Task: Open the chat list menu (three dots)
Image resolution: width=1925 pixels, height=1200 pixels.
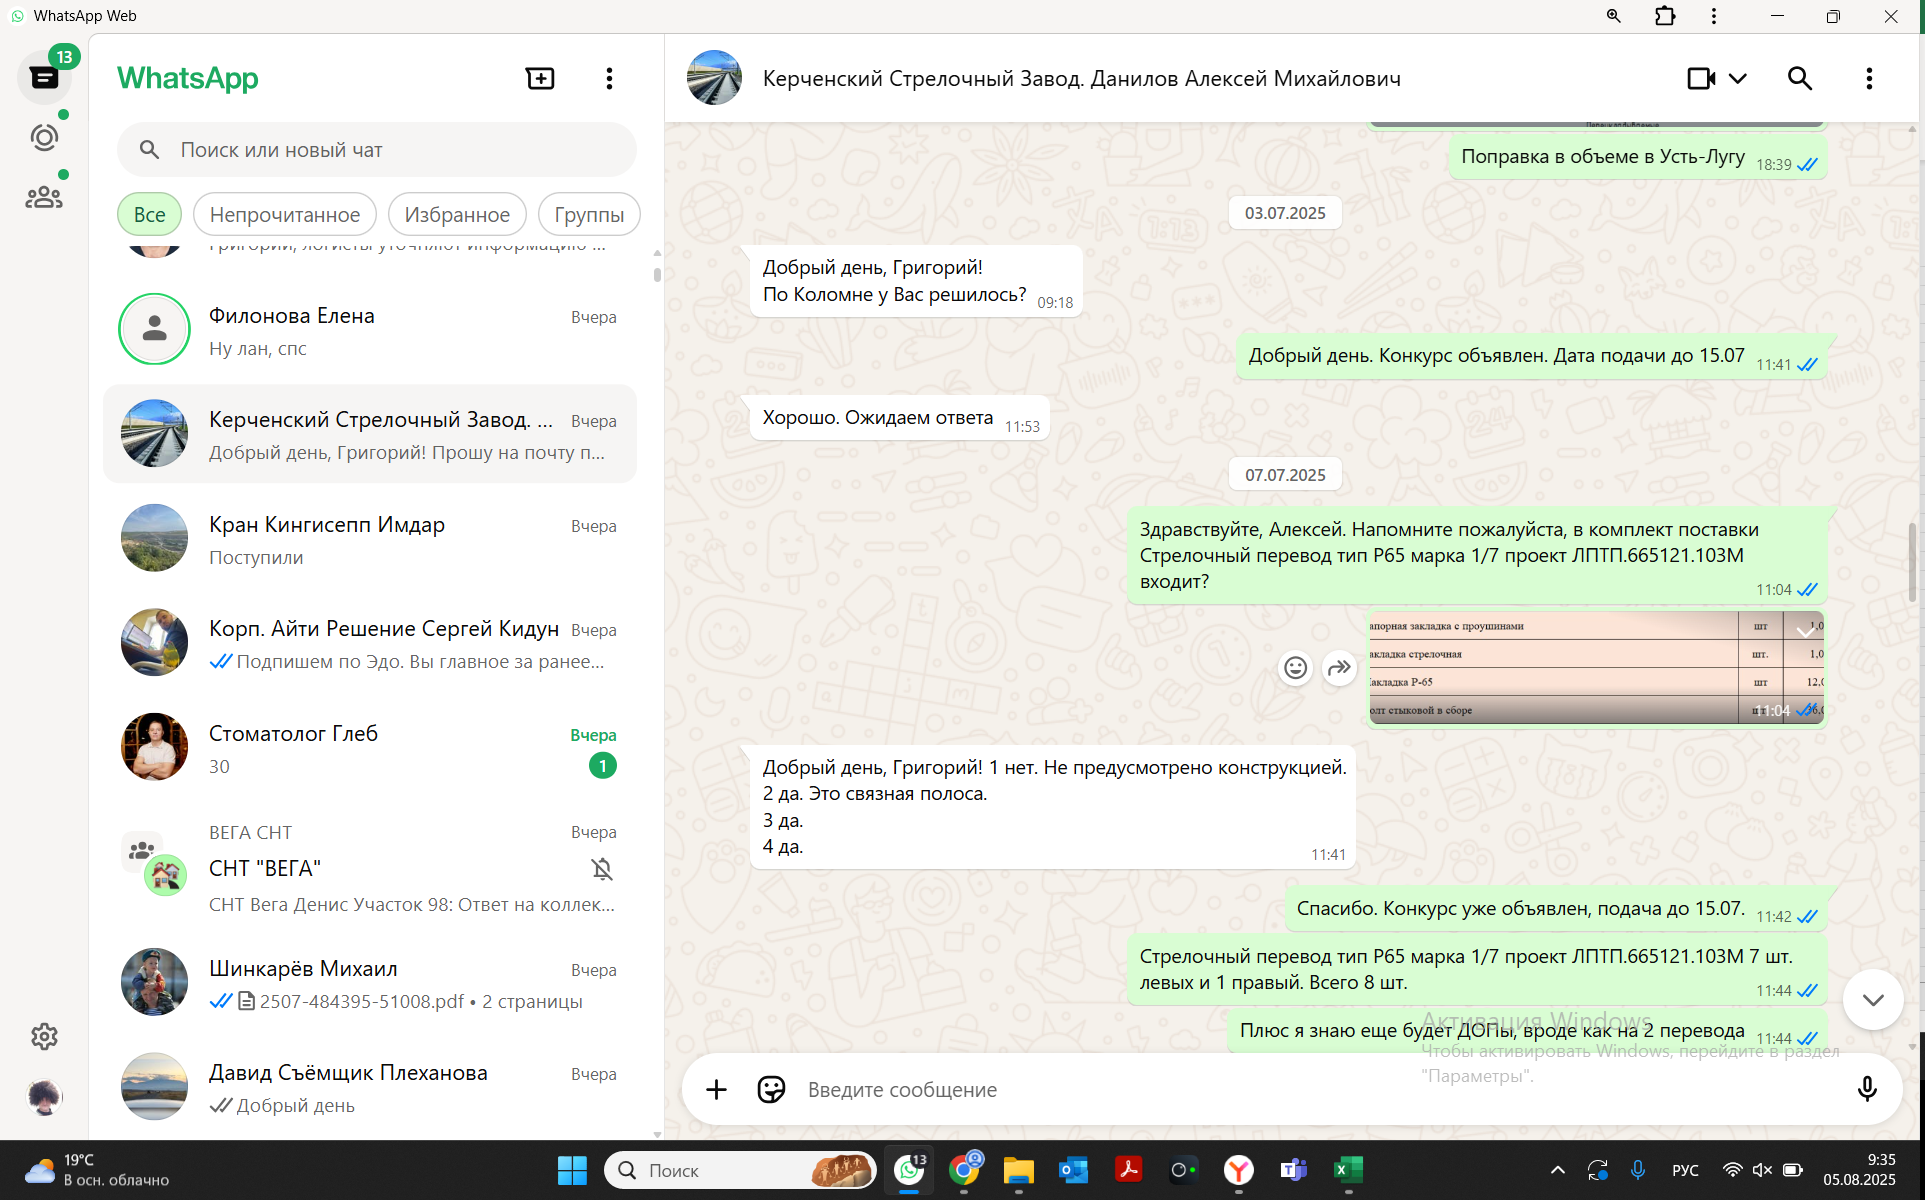Action: click(609, 78)
